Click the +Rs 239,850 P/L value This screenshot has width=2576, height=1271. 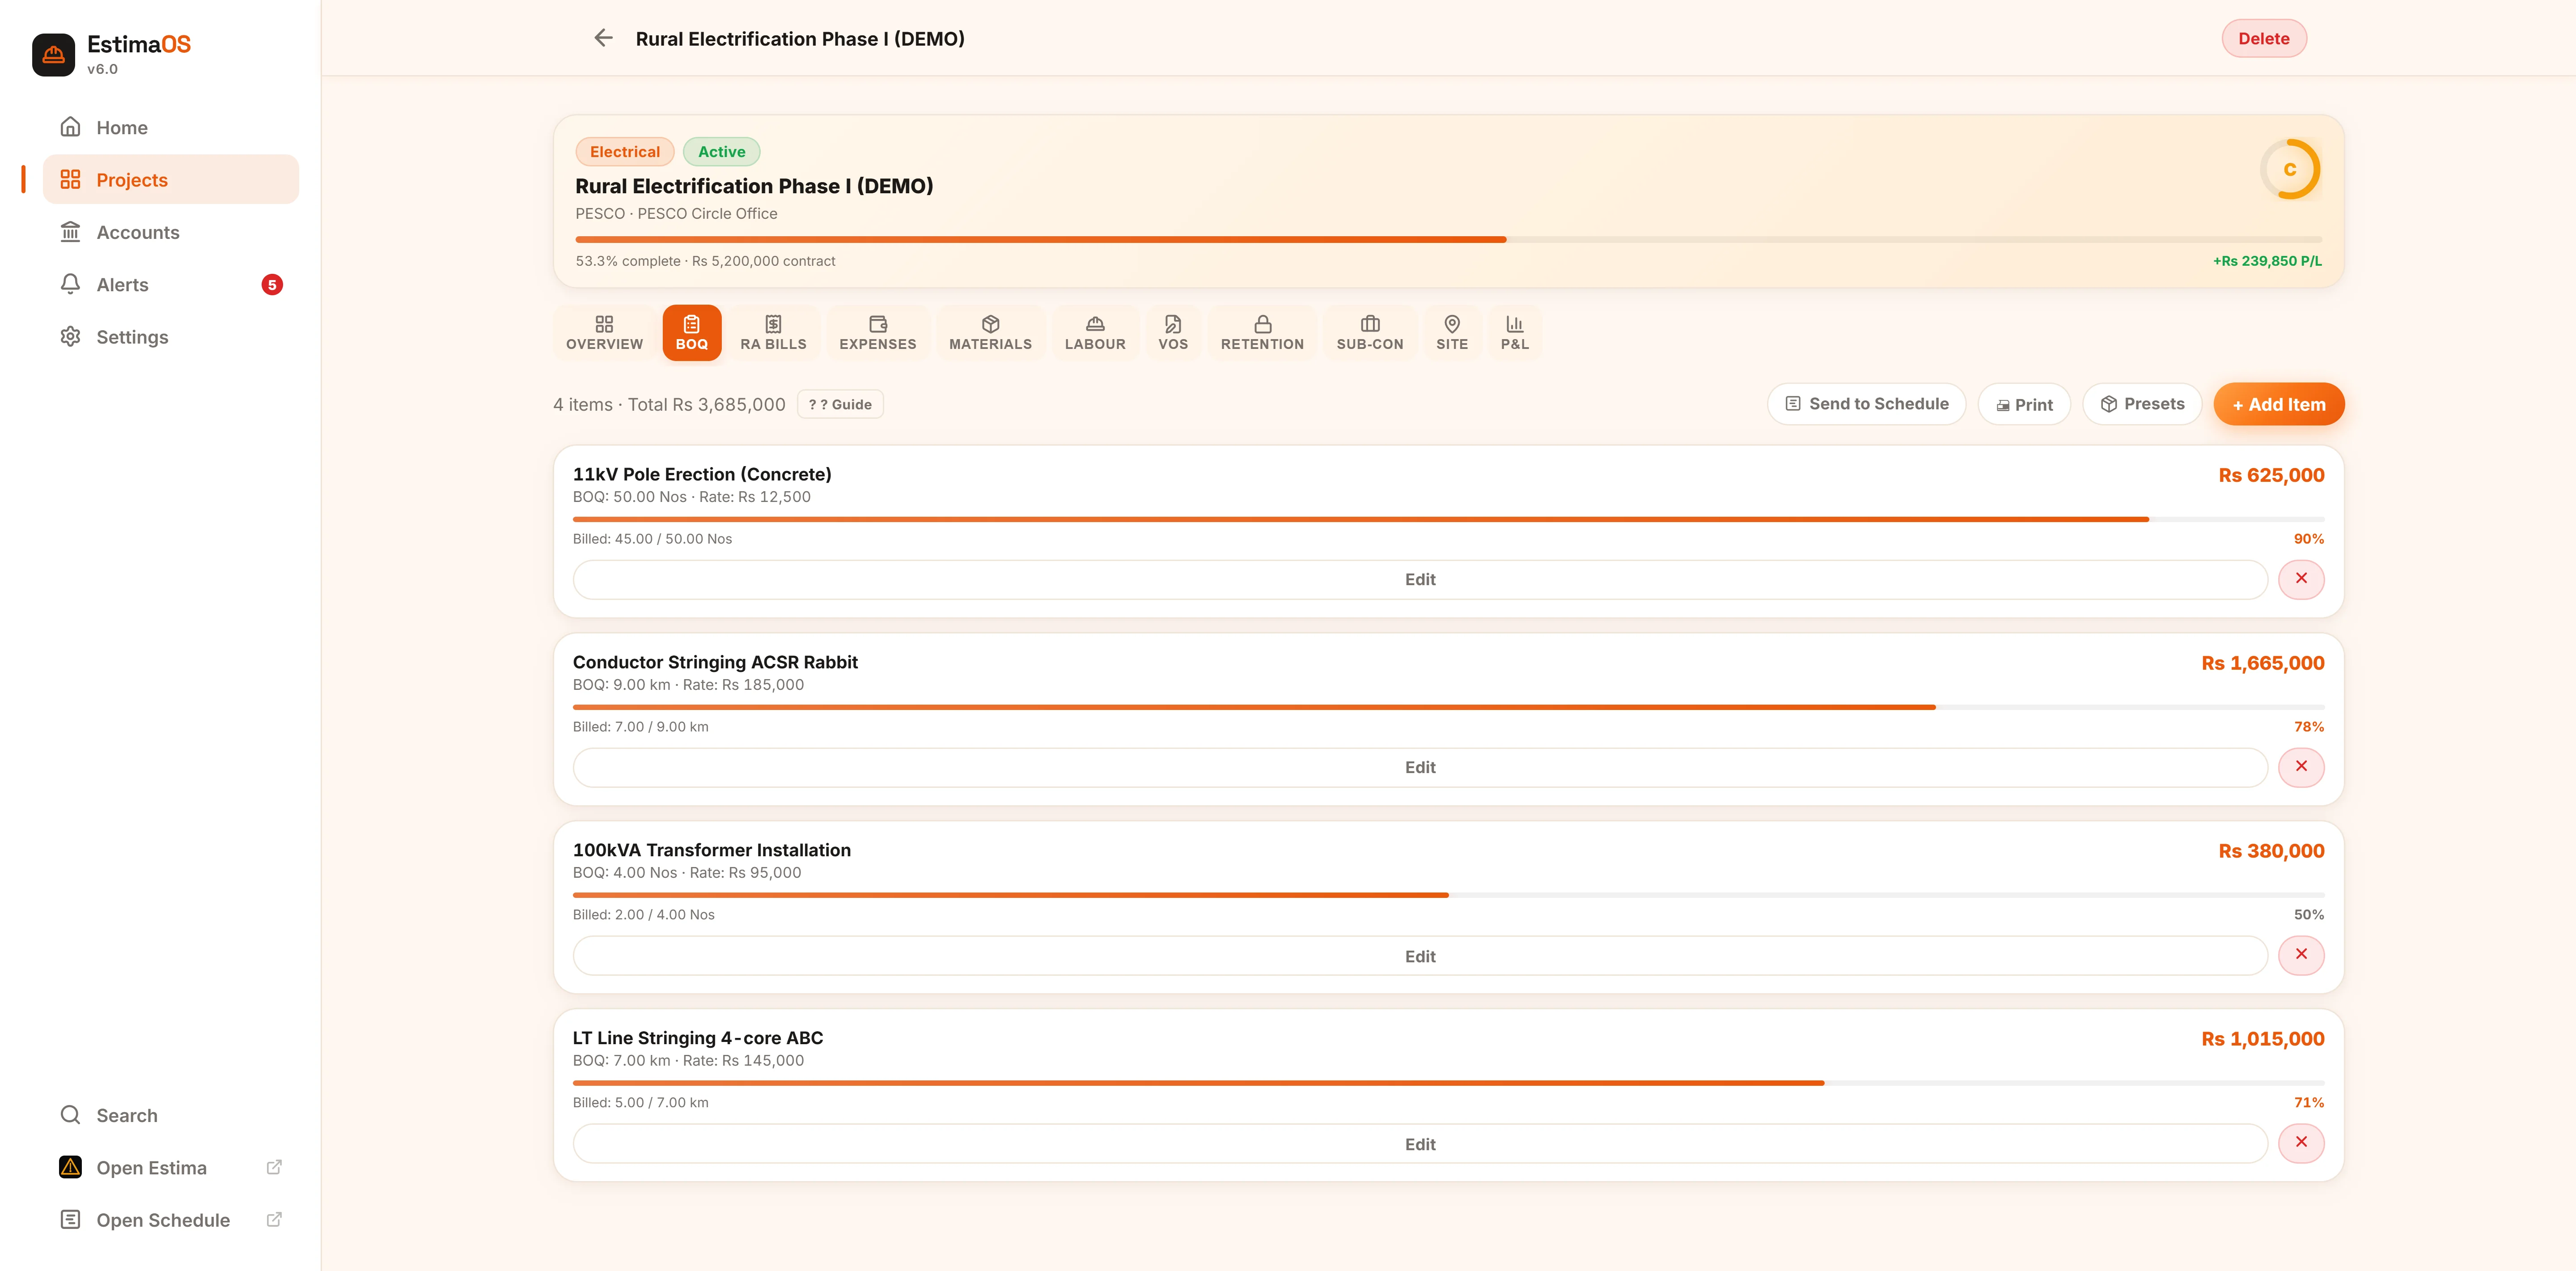[2267, 261]
